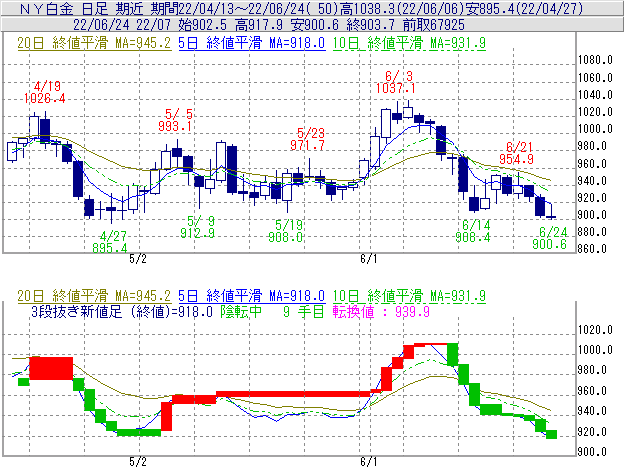Click the 6/1 date label under upper chart

click(369, 259)
